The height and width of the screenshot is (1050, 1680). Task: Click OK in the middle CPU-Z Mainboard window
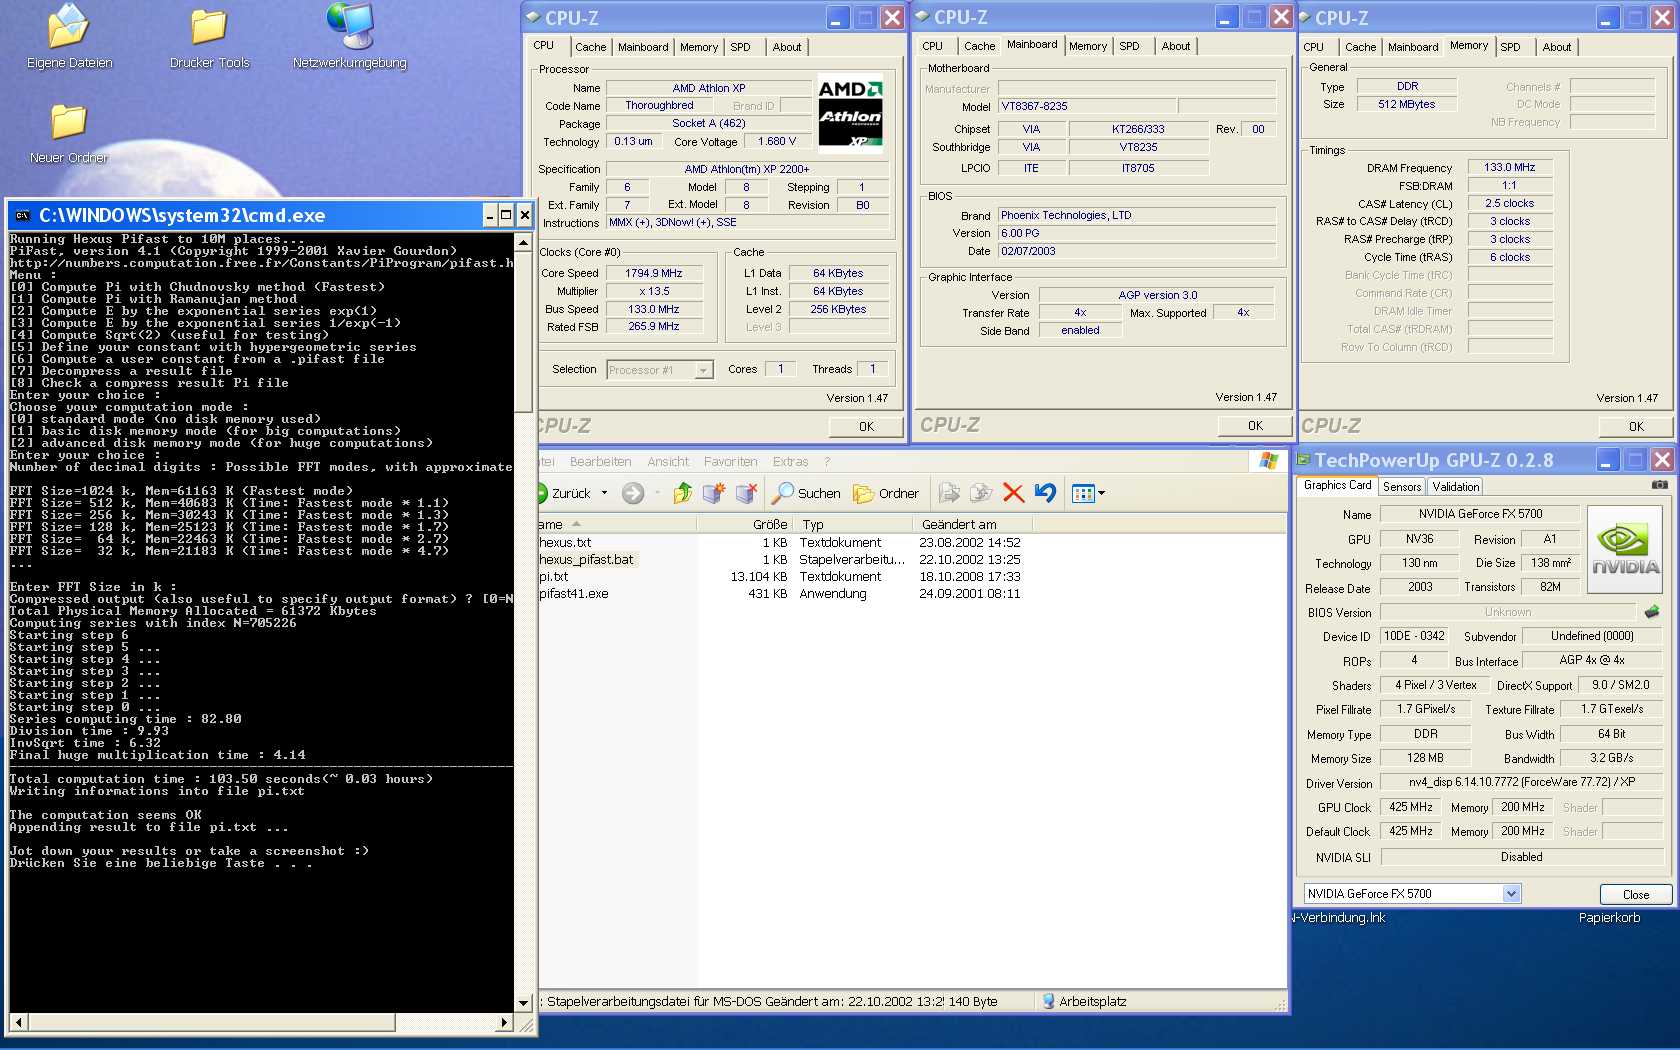pyautogui.click(x=1255, y=426)
